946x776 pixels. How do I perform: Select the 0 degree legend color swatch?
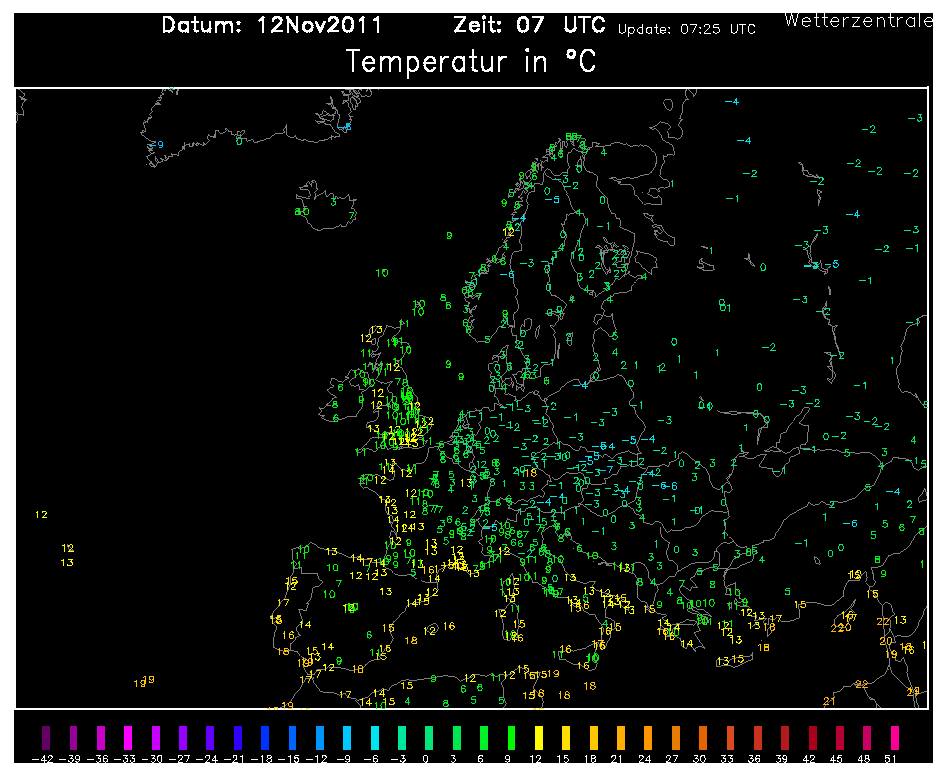(429, 737)
